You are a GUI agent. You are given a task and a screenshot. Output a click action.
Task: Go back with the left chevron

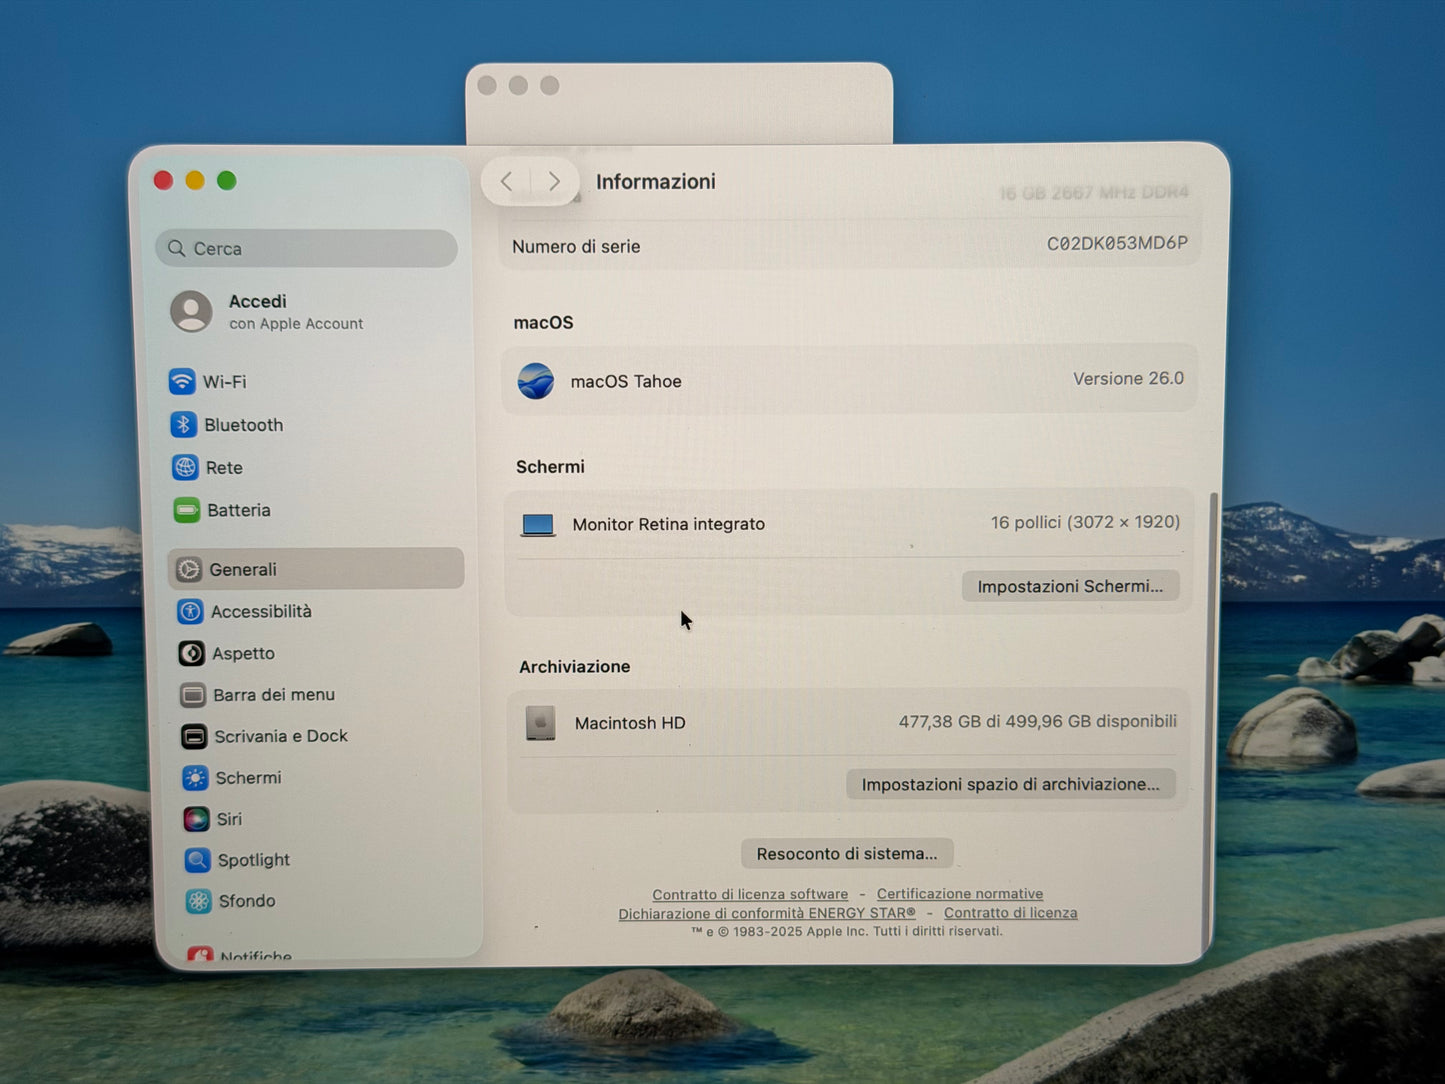(506, 181)
